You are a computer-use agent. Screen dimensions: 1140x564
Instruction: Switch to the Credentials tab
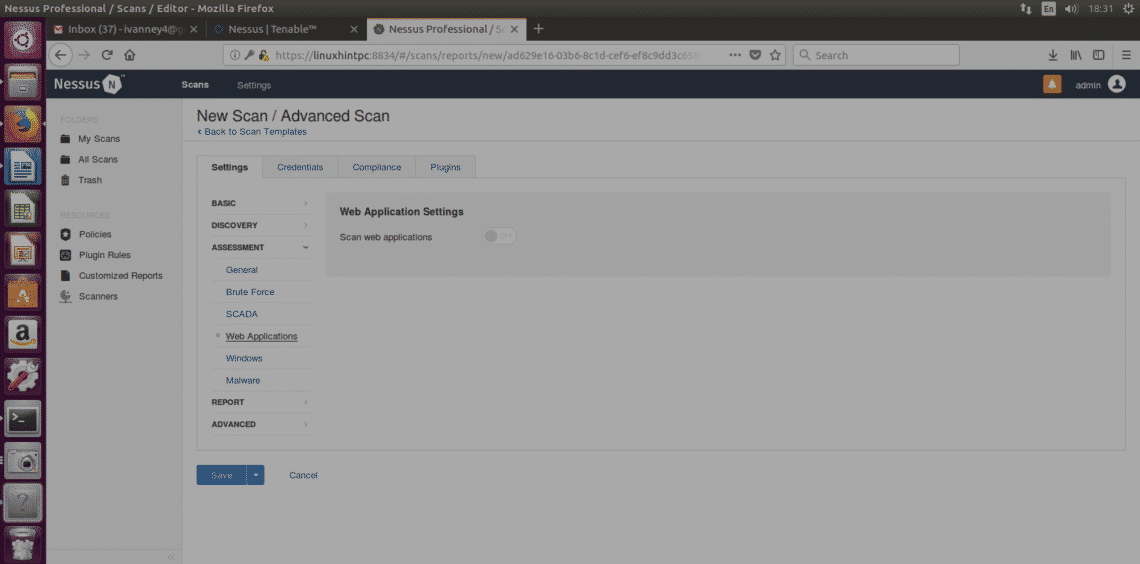(x=300, y=167)
